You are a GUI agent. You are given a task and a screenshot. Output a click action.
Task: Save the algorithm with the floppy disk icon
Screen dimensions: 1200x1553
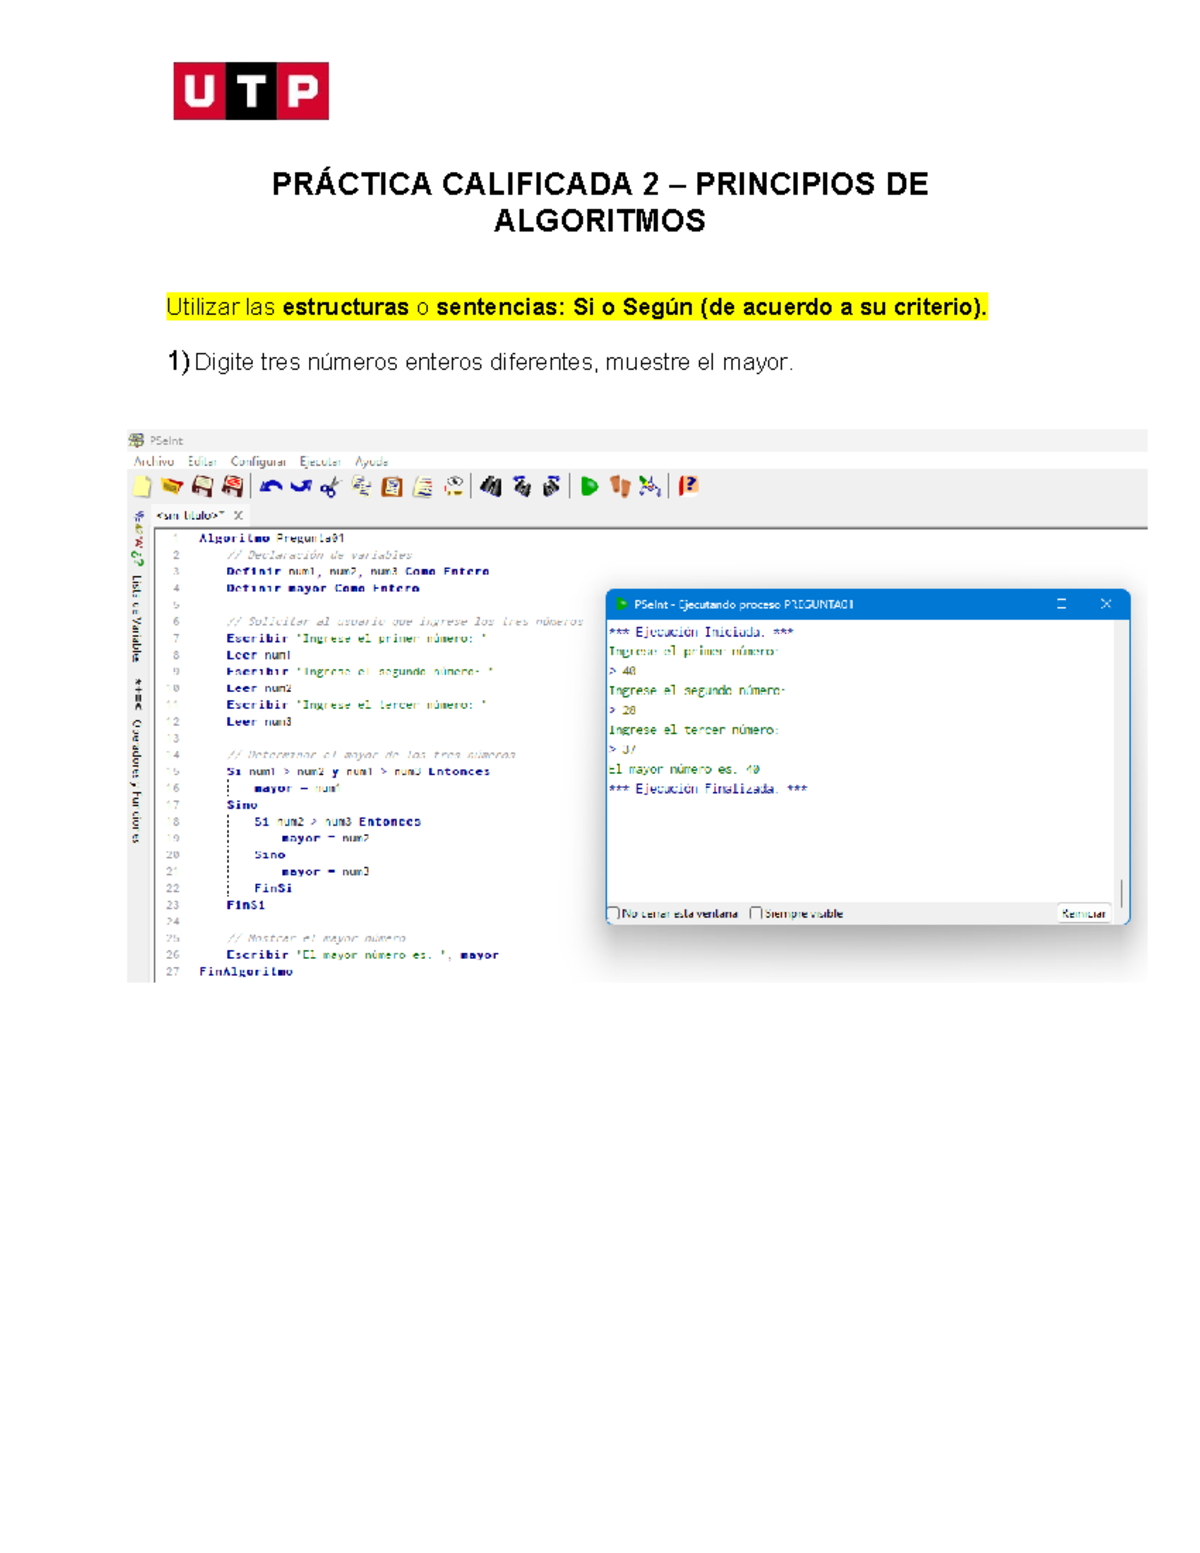coord(202,487)
